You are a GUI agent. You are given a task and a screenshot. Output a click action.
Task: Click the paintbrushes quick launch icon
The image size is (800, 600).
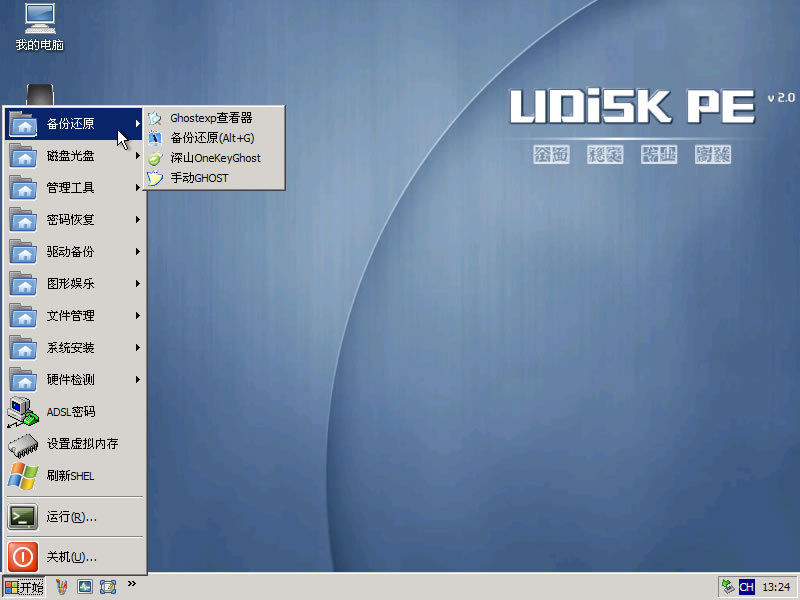pos(62,587)
